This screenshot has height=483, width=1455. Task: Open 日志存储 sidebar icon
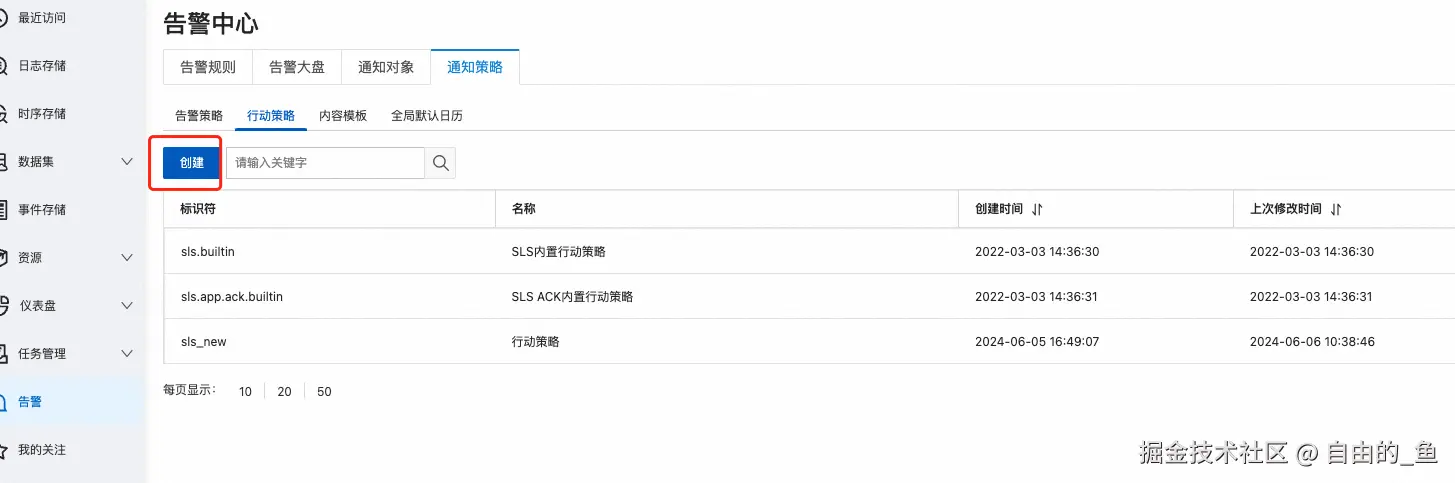[x=3, y=66]
